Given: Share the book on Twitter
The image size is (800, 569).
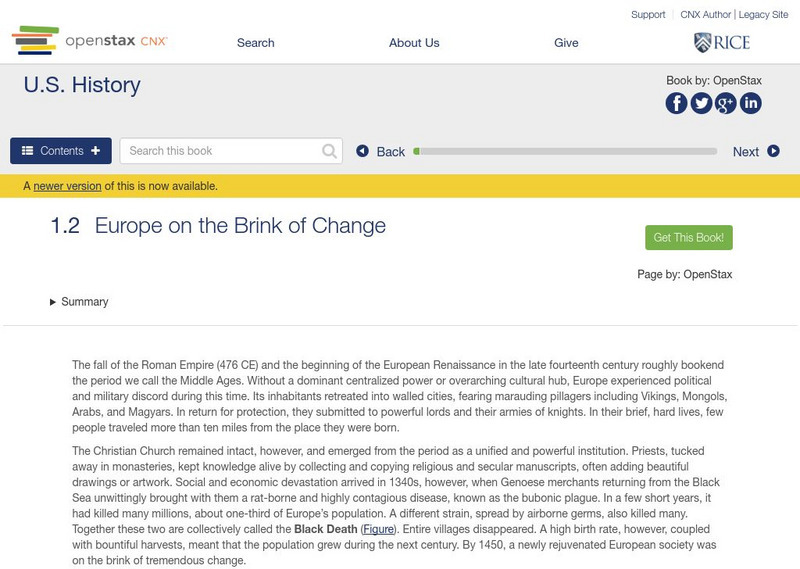Looking at the screenshot, I should pyautogui.click(x=701, y=103).
